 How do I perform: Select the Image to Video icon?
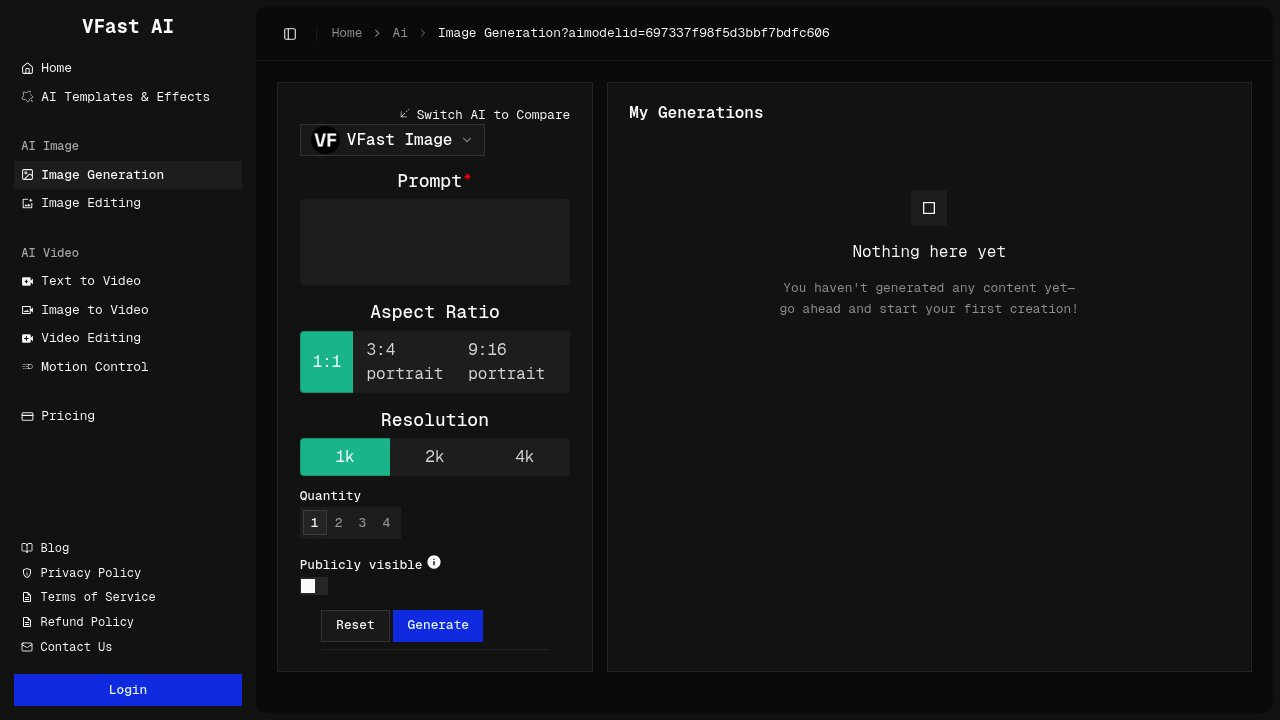point(26,310)
